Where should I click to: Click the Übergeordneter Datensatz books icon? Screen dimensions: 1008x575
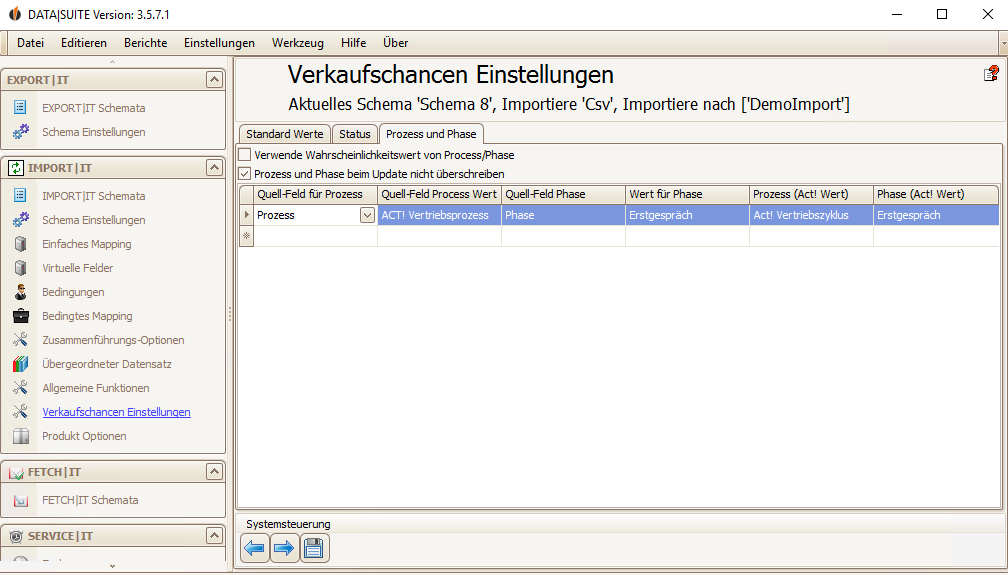[21, 364]
